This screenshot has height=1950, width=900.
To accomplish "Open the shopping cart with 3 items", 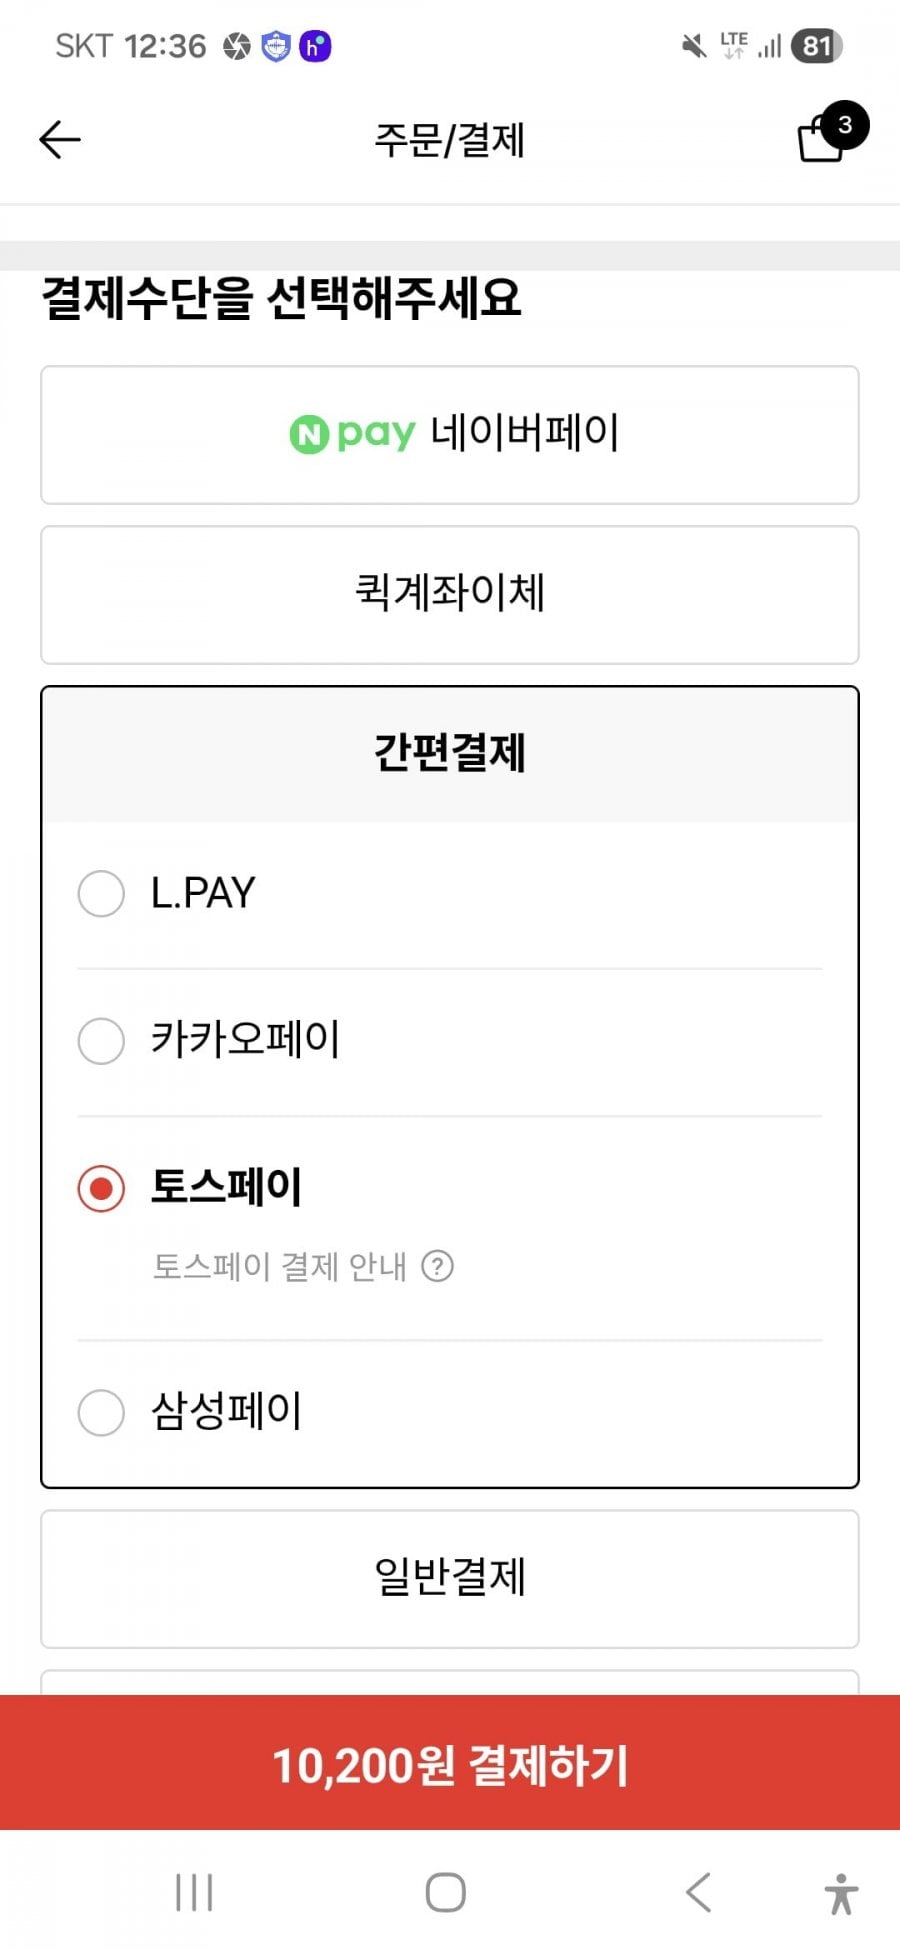I will [826, 137].
